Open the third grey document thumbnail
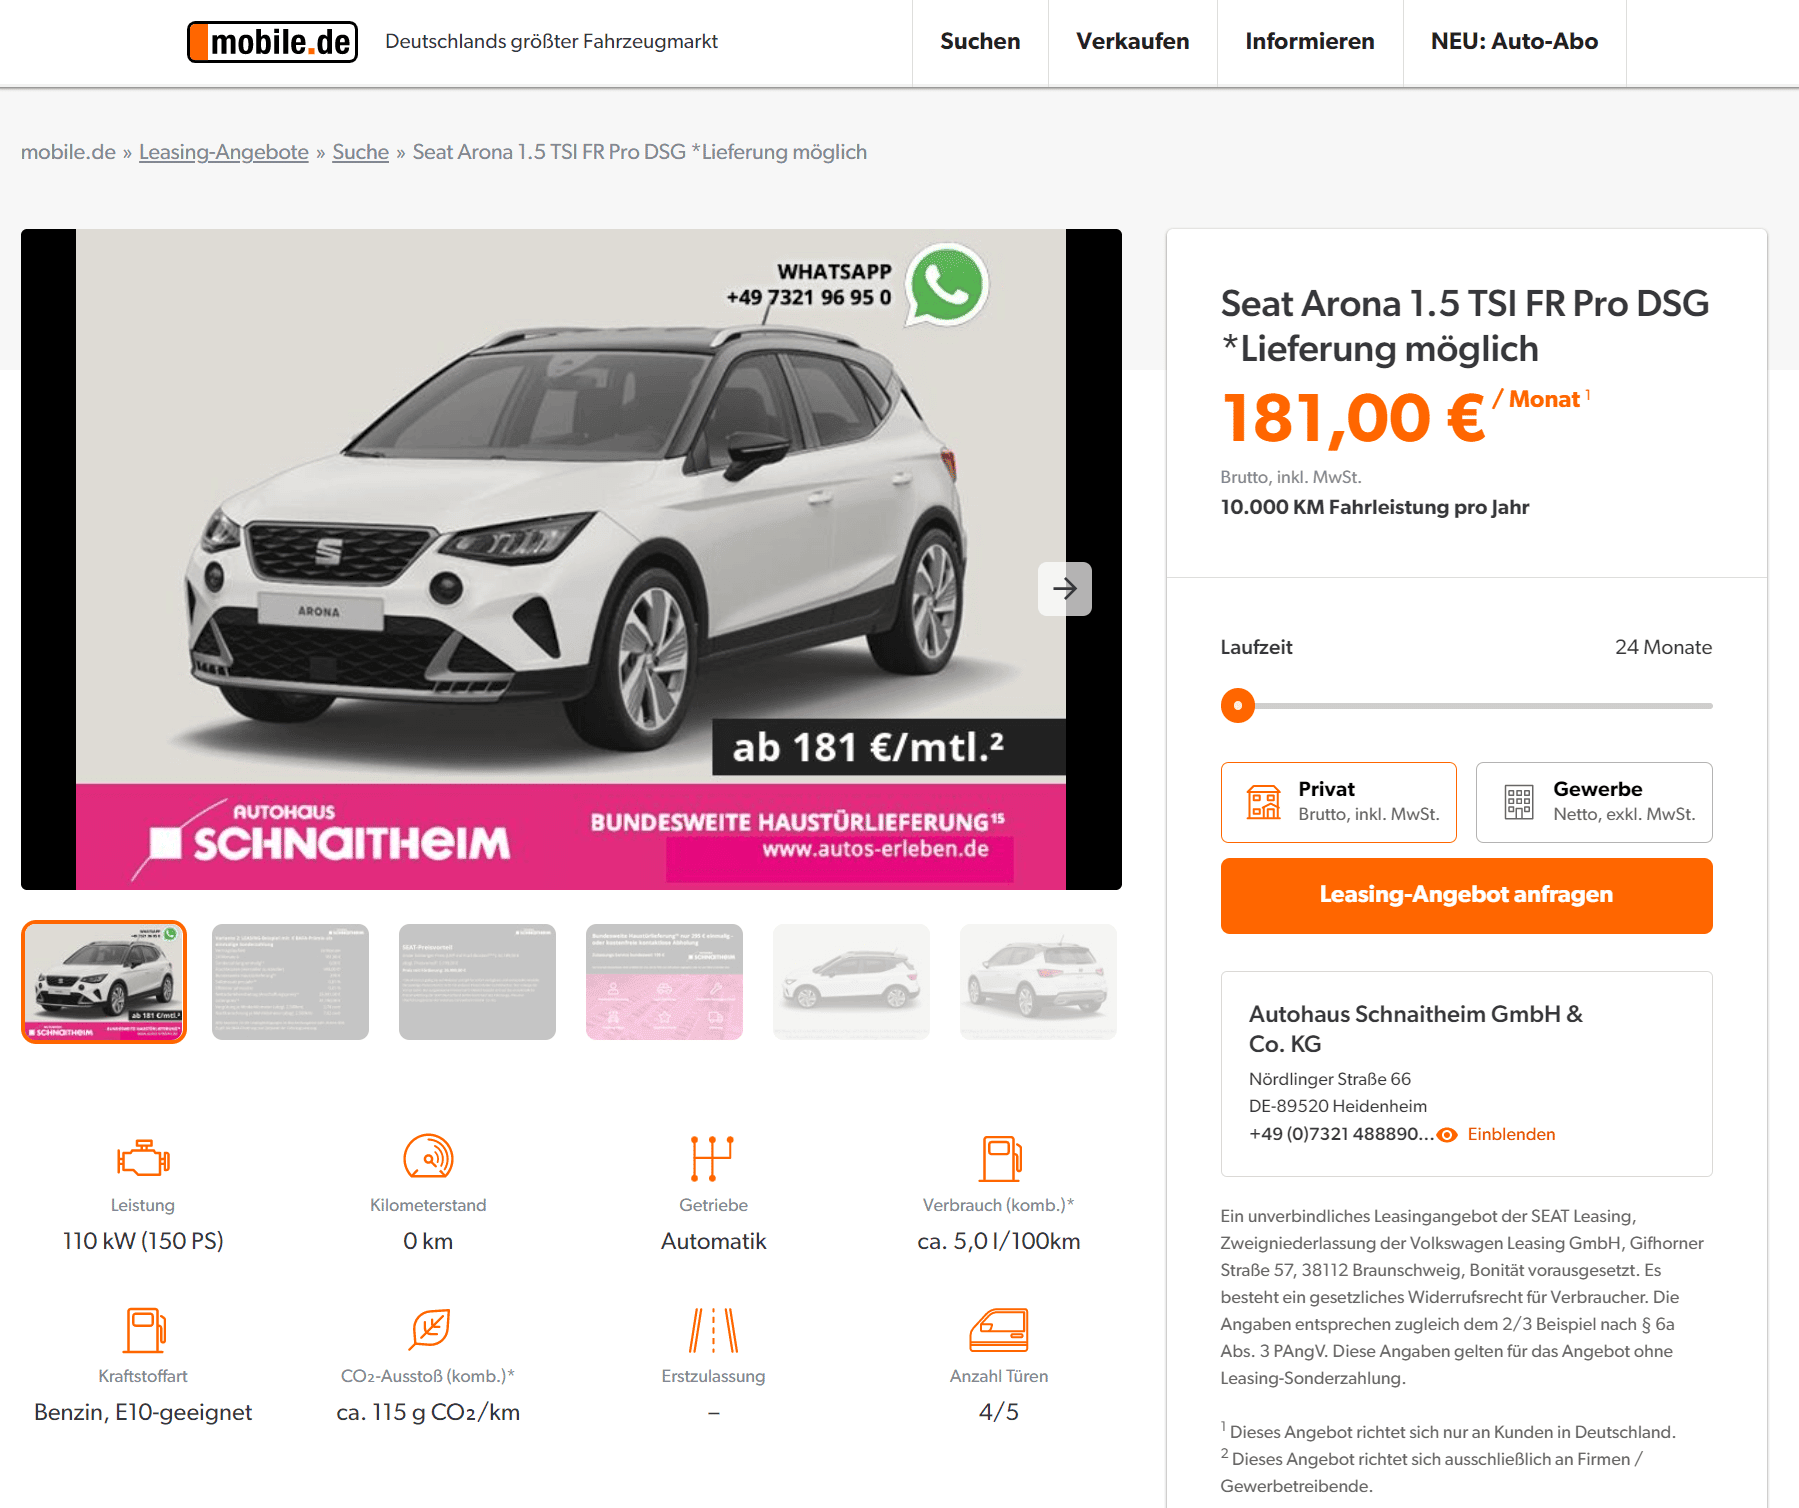This screenshot has height=1508, width=1799. 477,982
